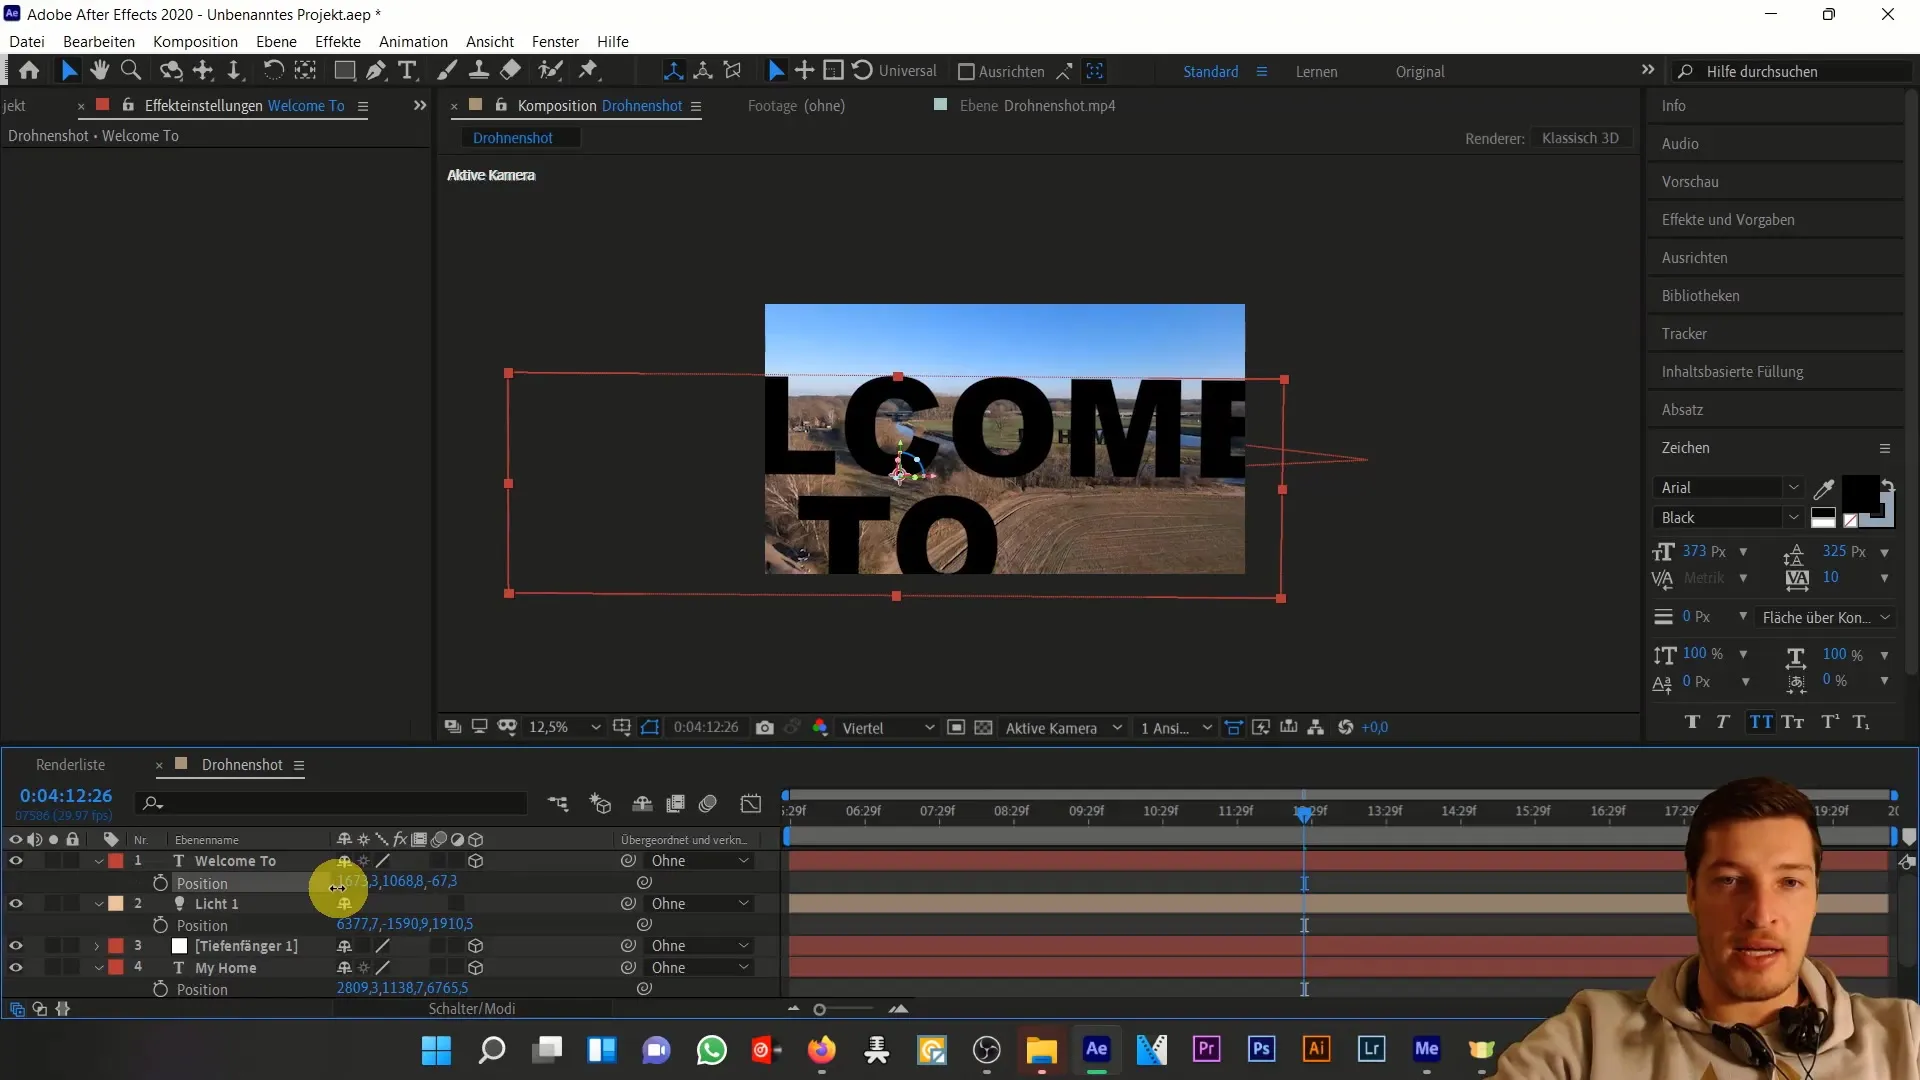
Task: Click the motion tracker icon in sidebar
Action: click(x=1684, y=332)
